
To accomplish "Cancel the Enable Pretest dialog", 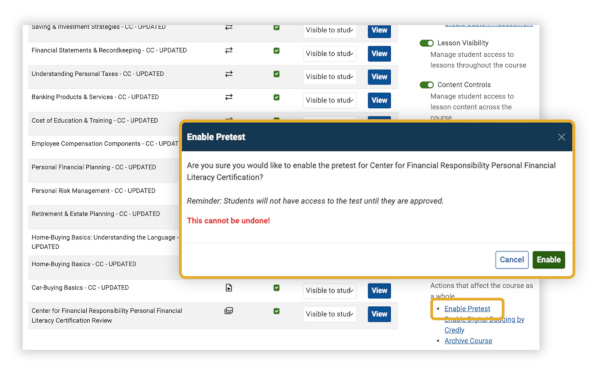I will [x=512, y=259].
